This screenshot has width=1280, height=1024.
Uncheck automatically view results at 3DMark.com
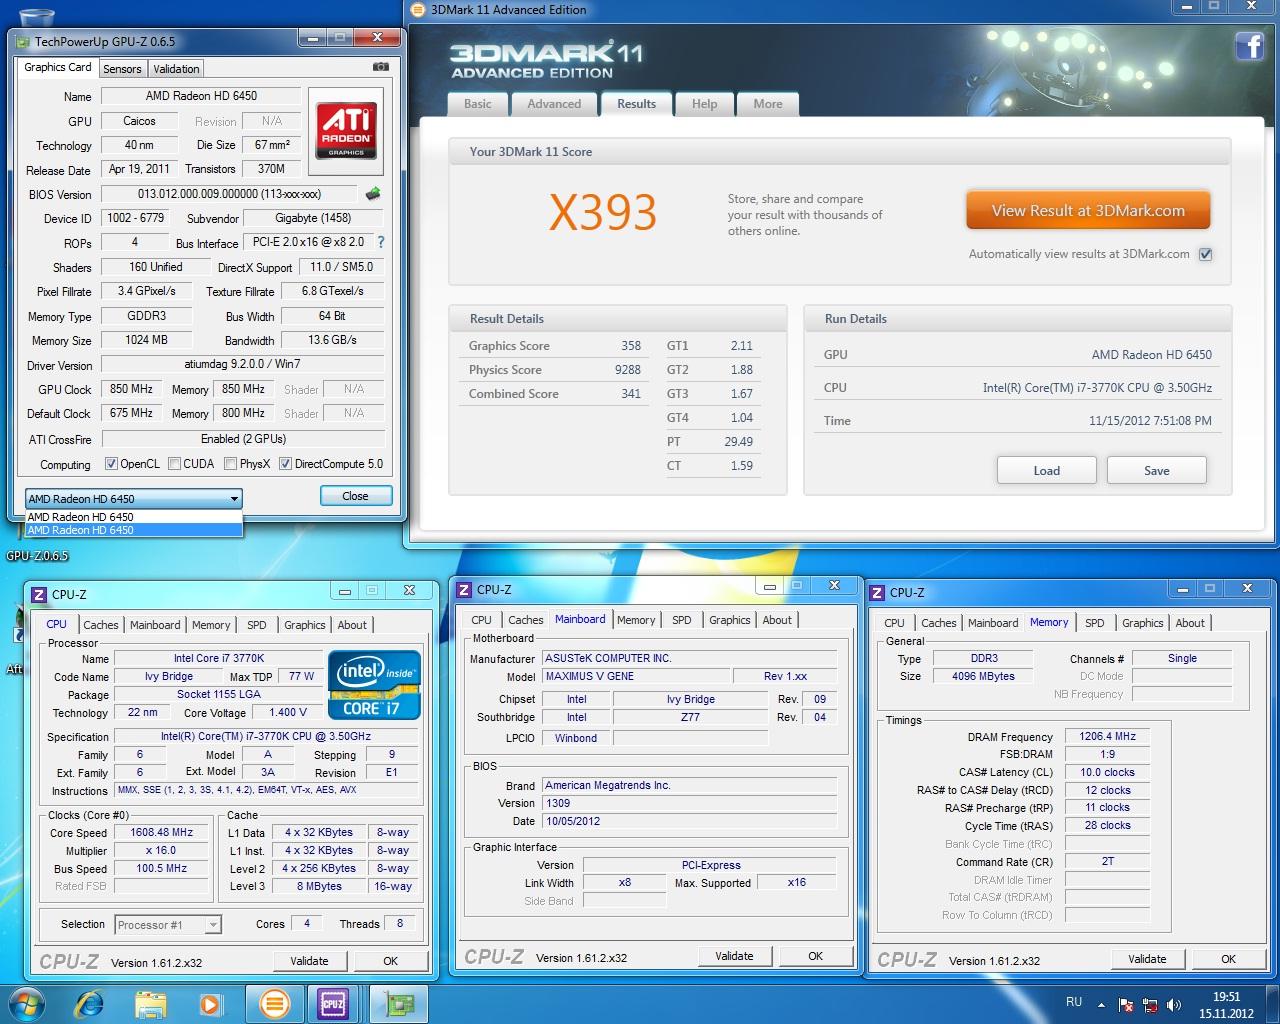[1206, 254]
